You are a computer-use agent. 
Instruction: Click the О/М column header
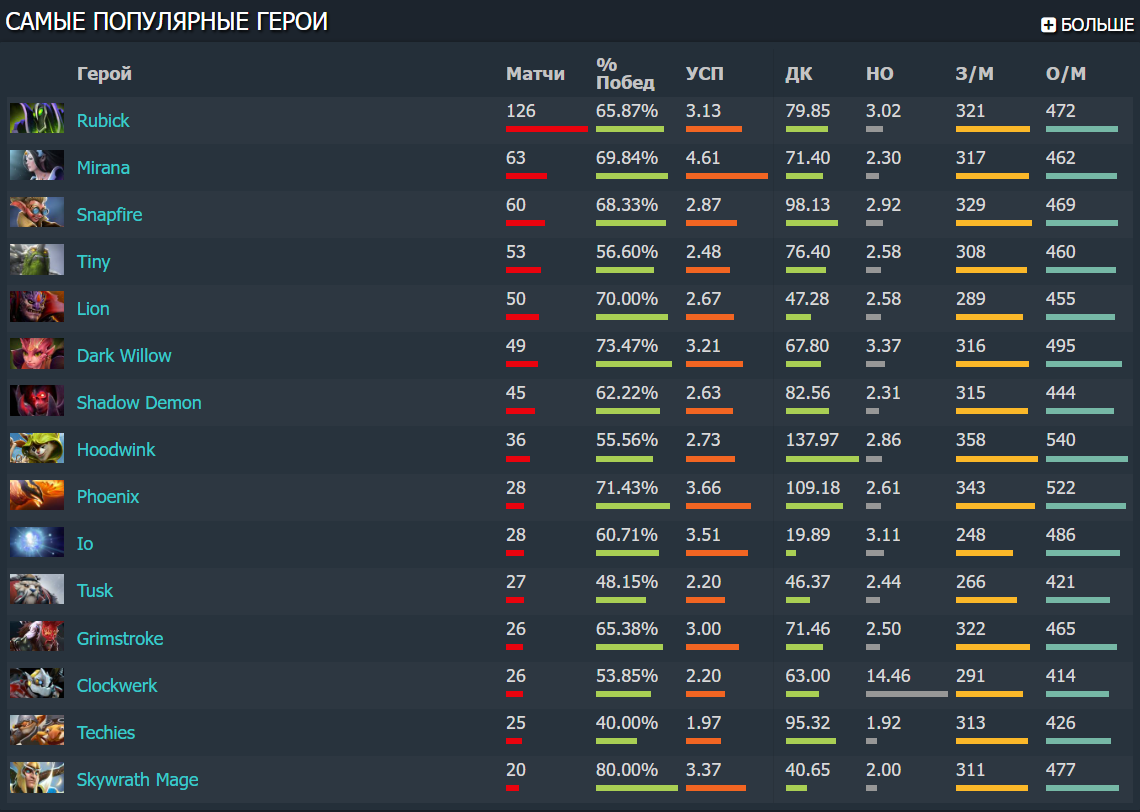1065,73
